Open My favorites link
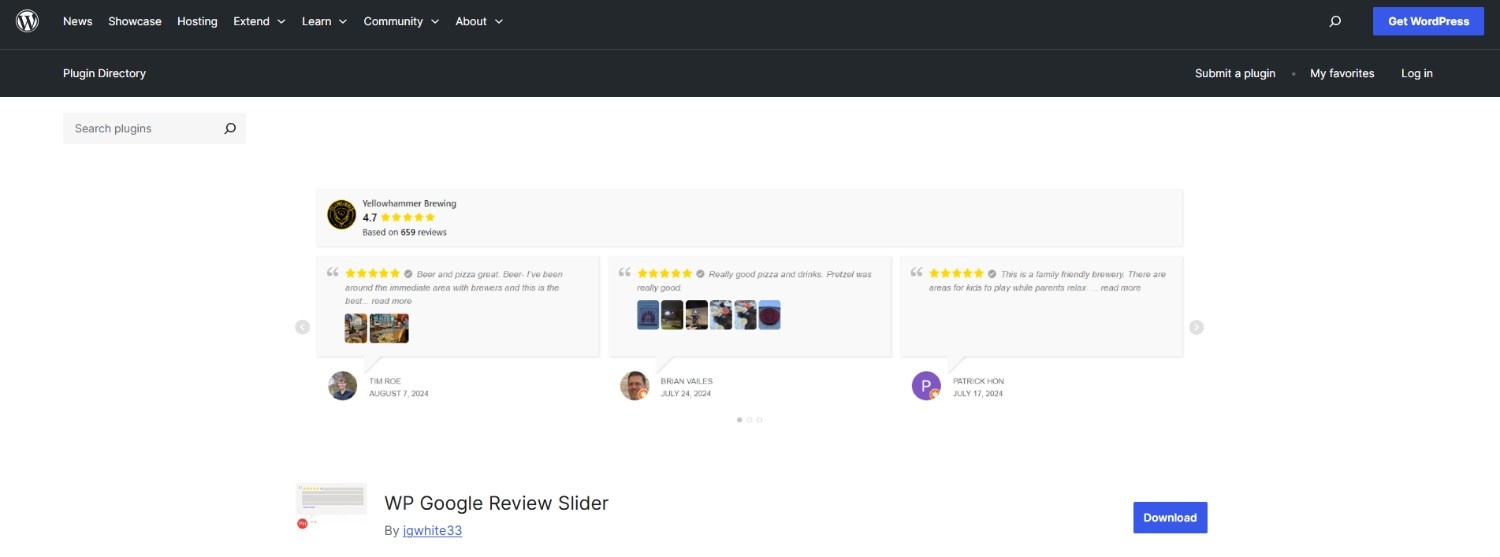 pos(1342,73)
